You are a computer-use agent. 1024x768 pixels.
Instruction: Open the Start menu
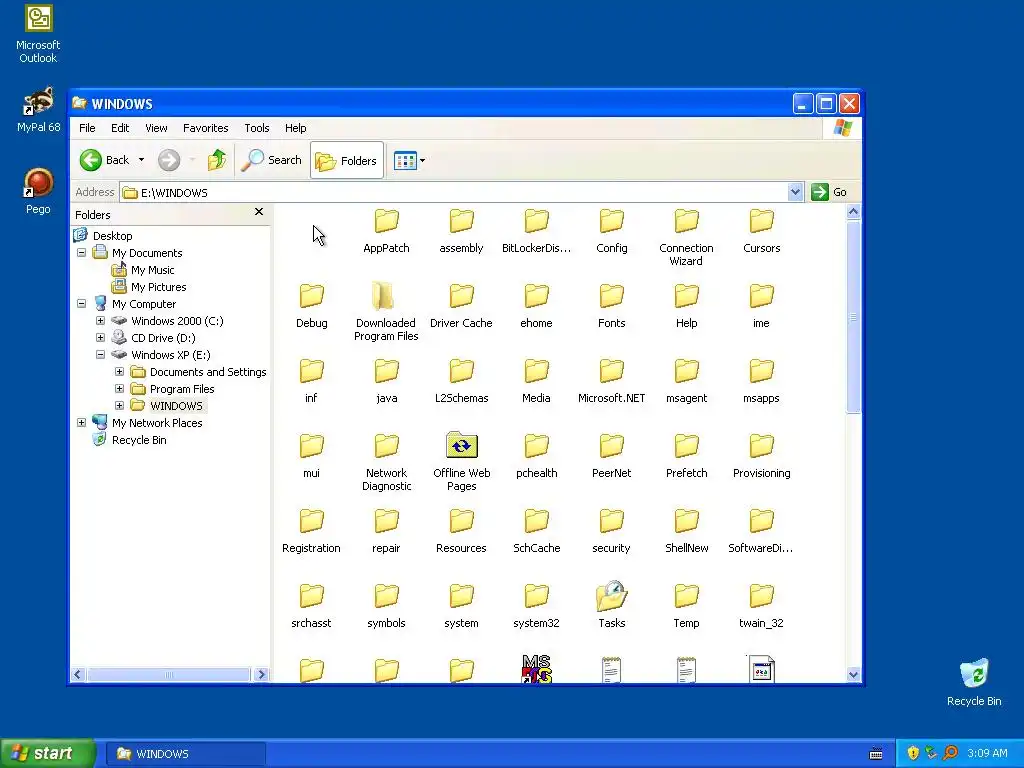(47, 753)
